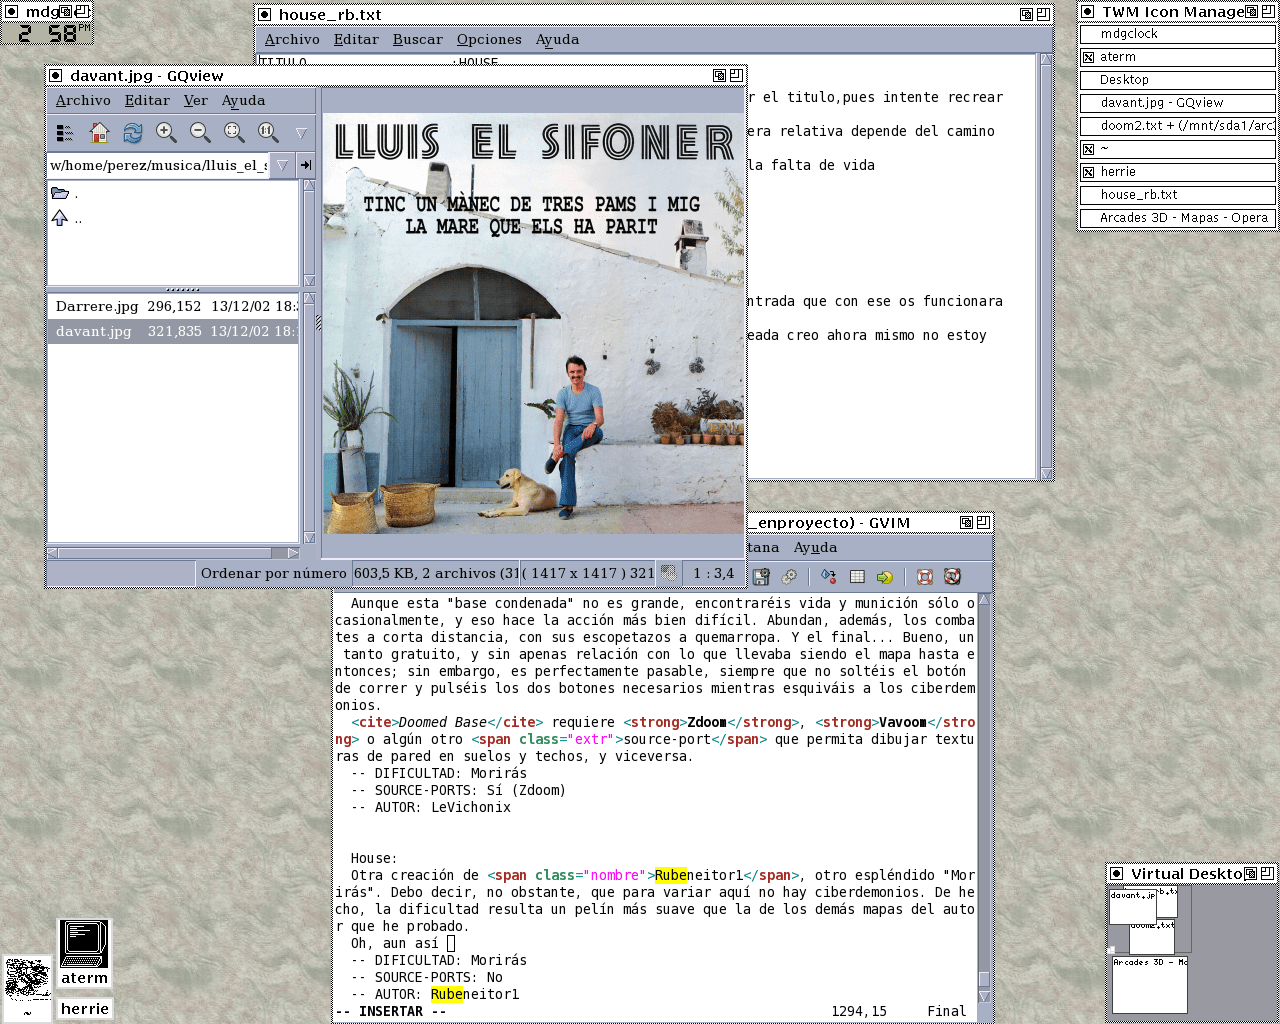The image size is (1280, 1024).
Task: Click the album cover image in GQview
Action: (533, 323)
